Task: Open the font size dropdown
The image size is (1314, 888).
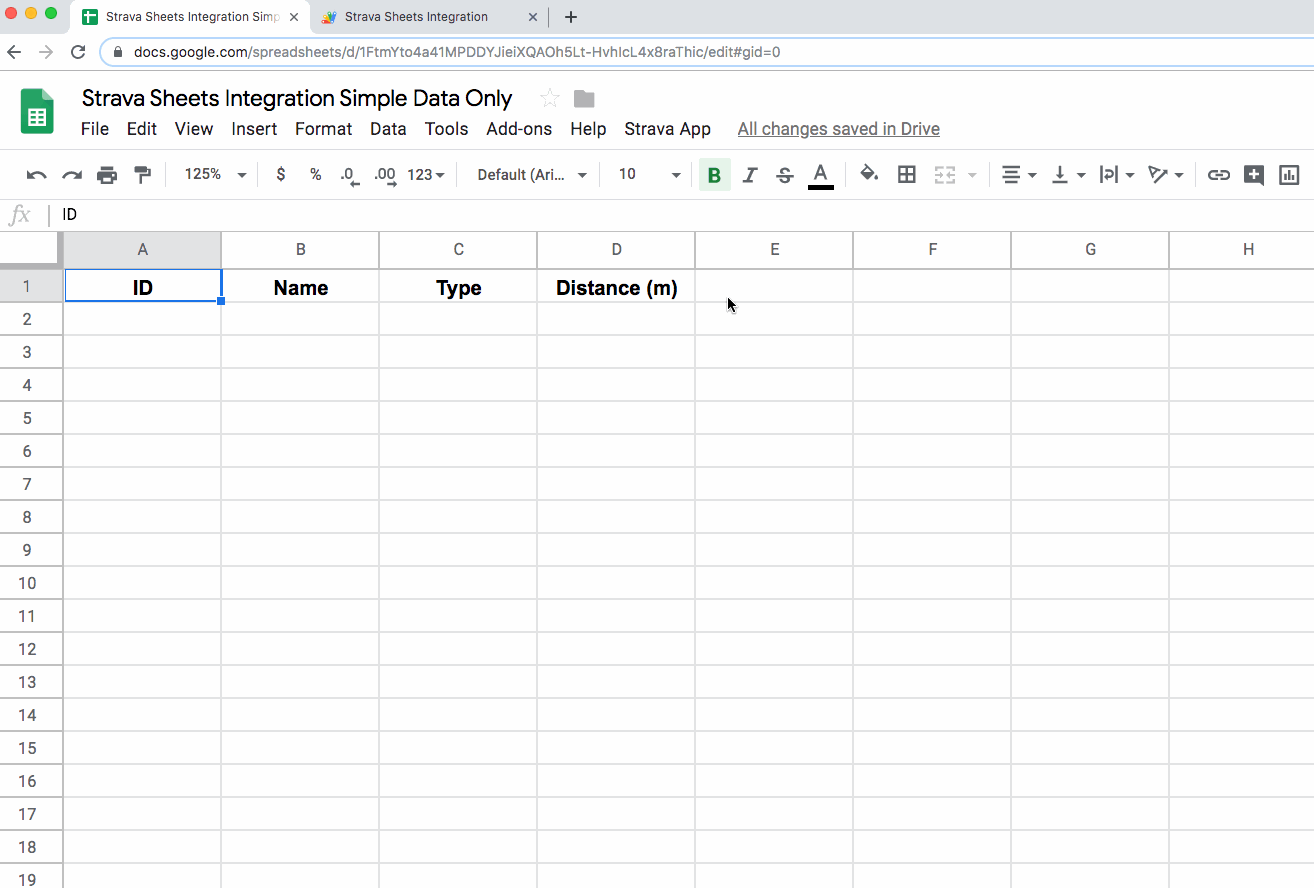Action: click(644, 174)
